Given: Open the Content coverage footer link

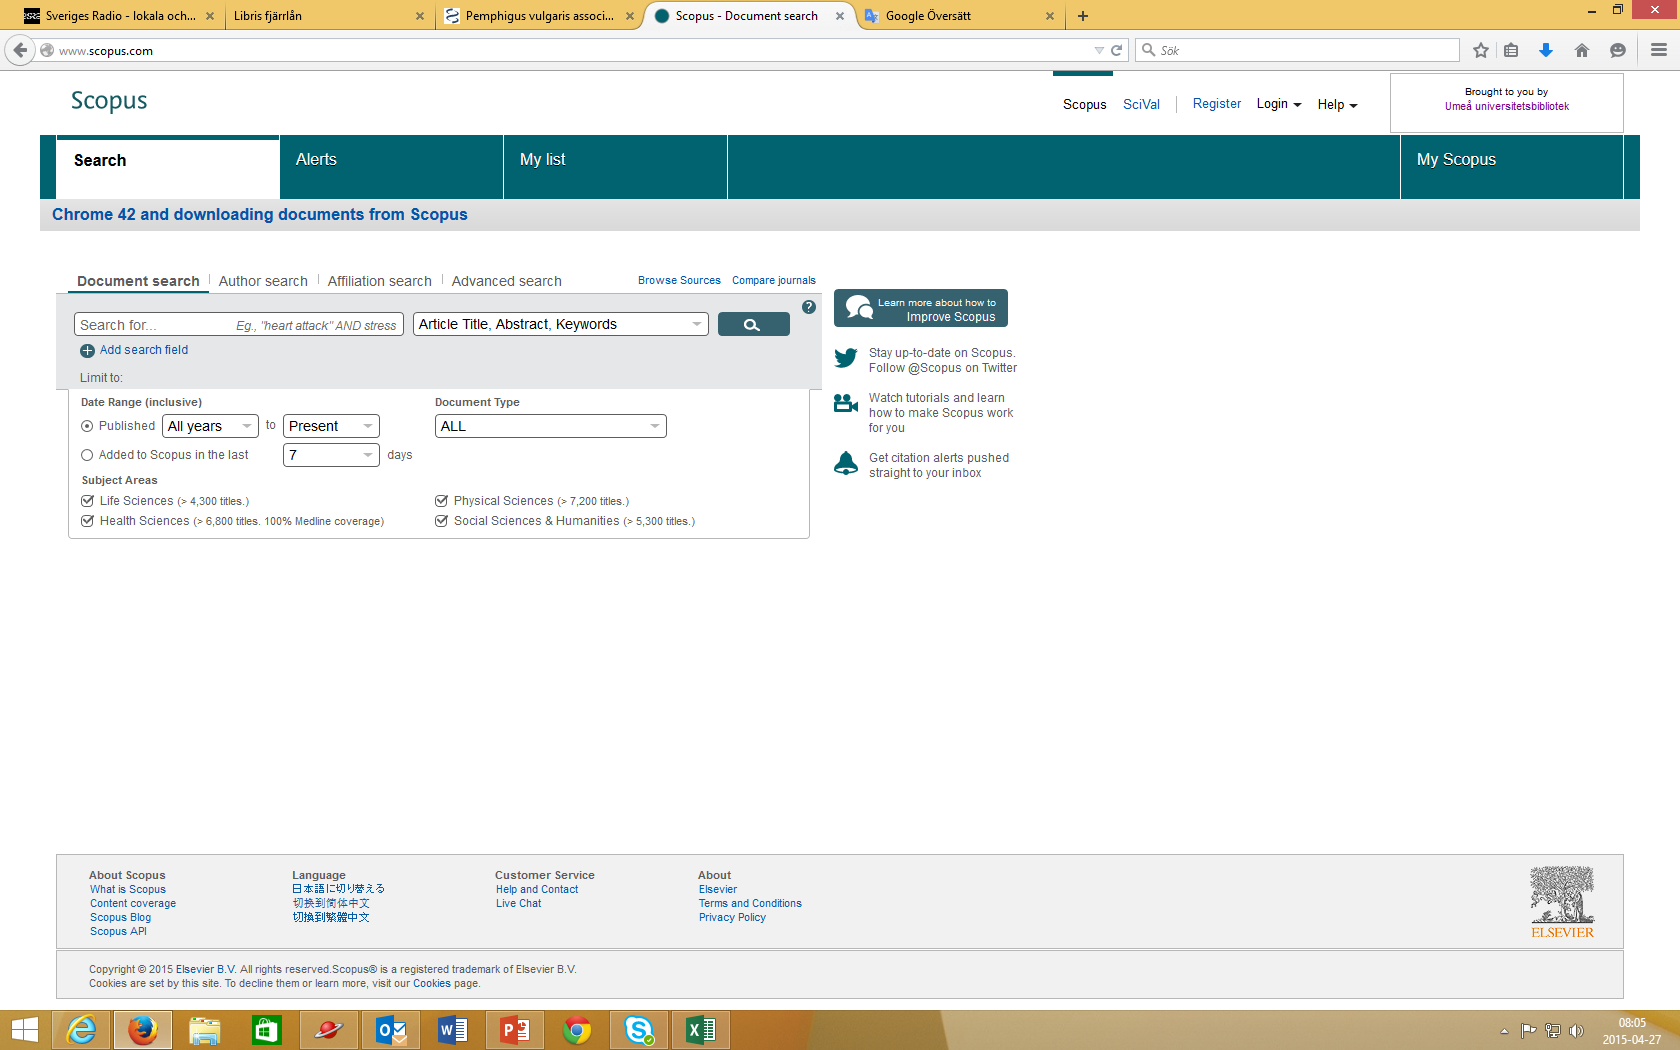Looking at the screenshot, I should pyautogui.click(x=133, y=903).
